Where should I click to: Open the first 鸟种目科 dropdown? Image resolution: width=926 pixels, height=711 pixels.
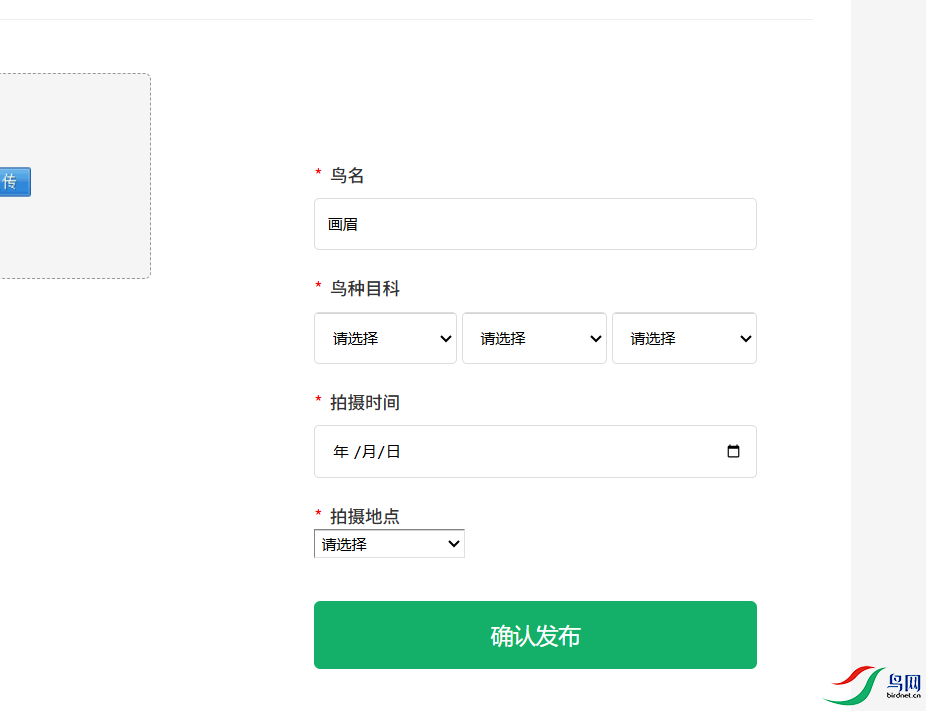point(385,338)
